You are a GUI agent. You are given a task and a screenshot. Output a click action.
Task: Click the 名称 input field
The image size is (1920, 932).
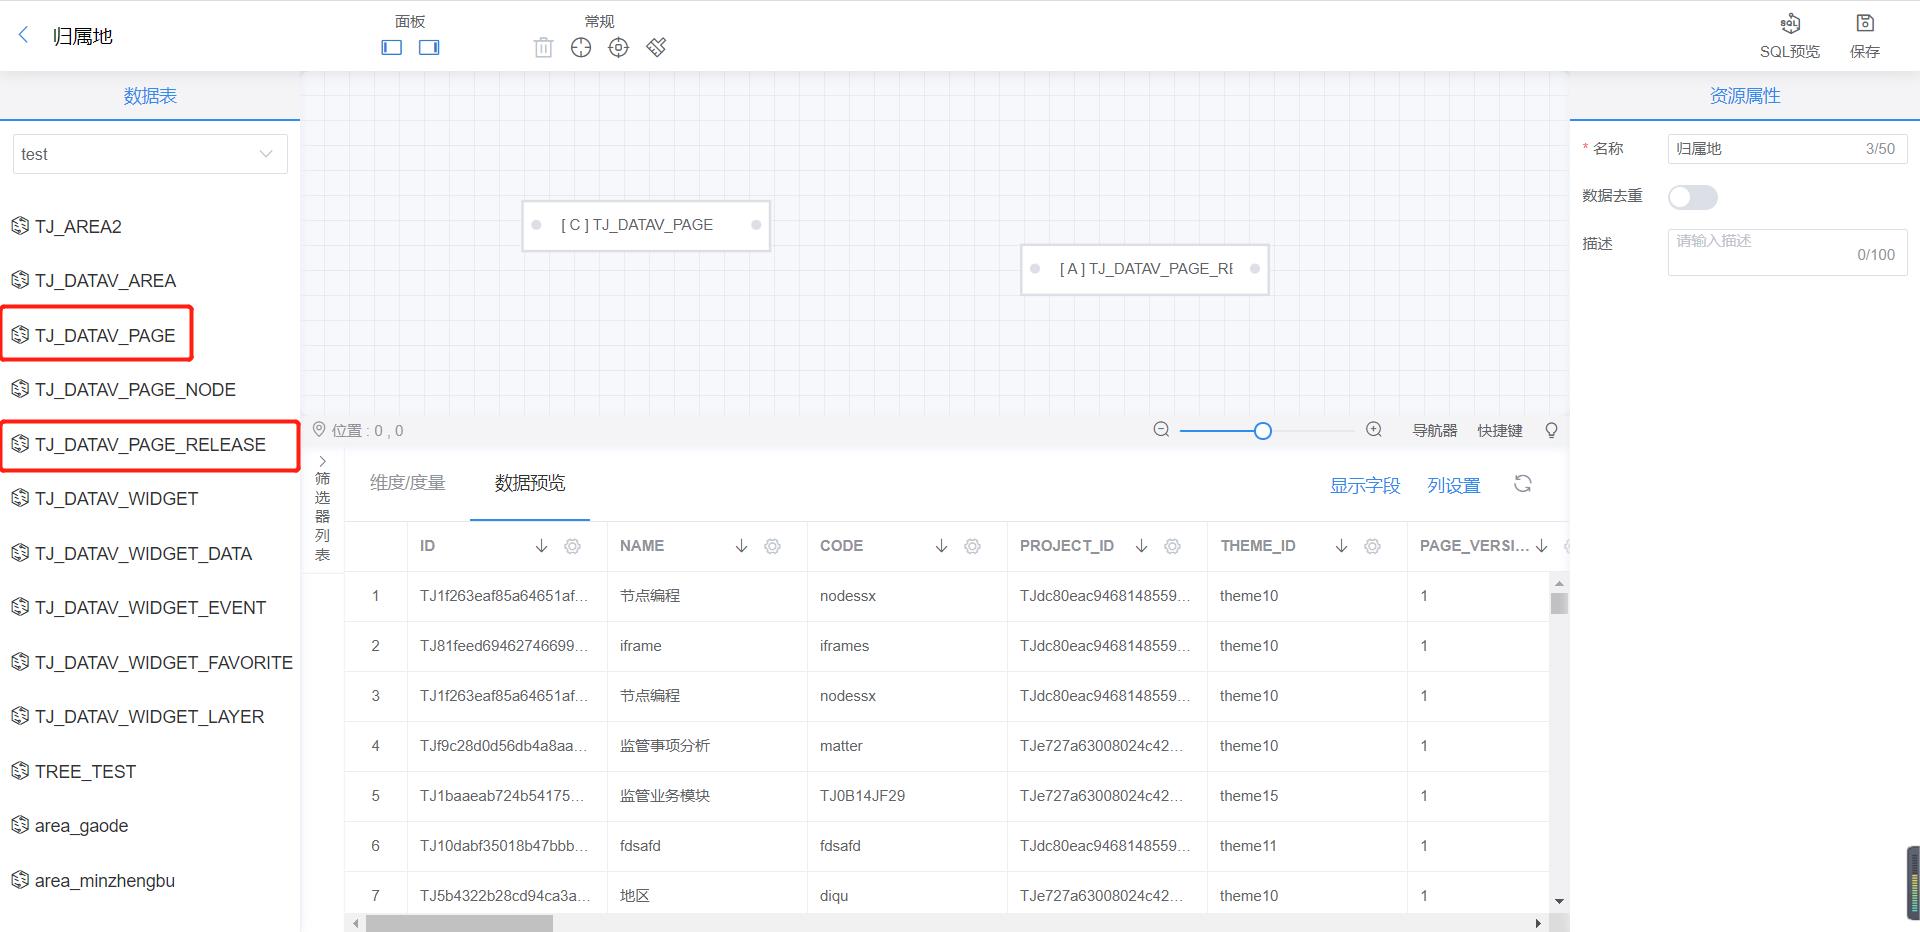click(x=1787, y=149)
